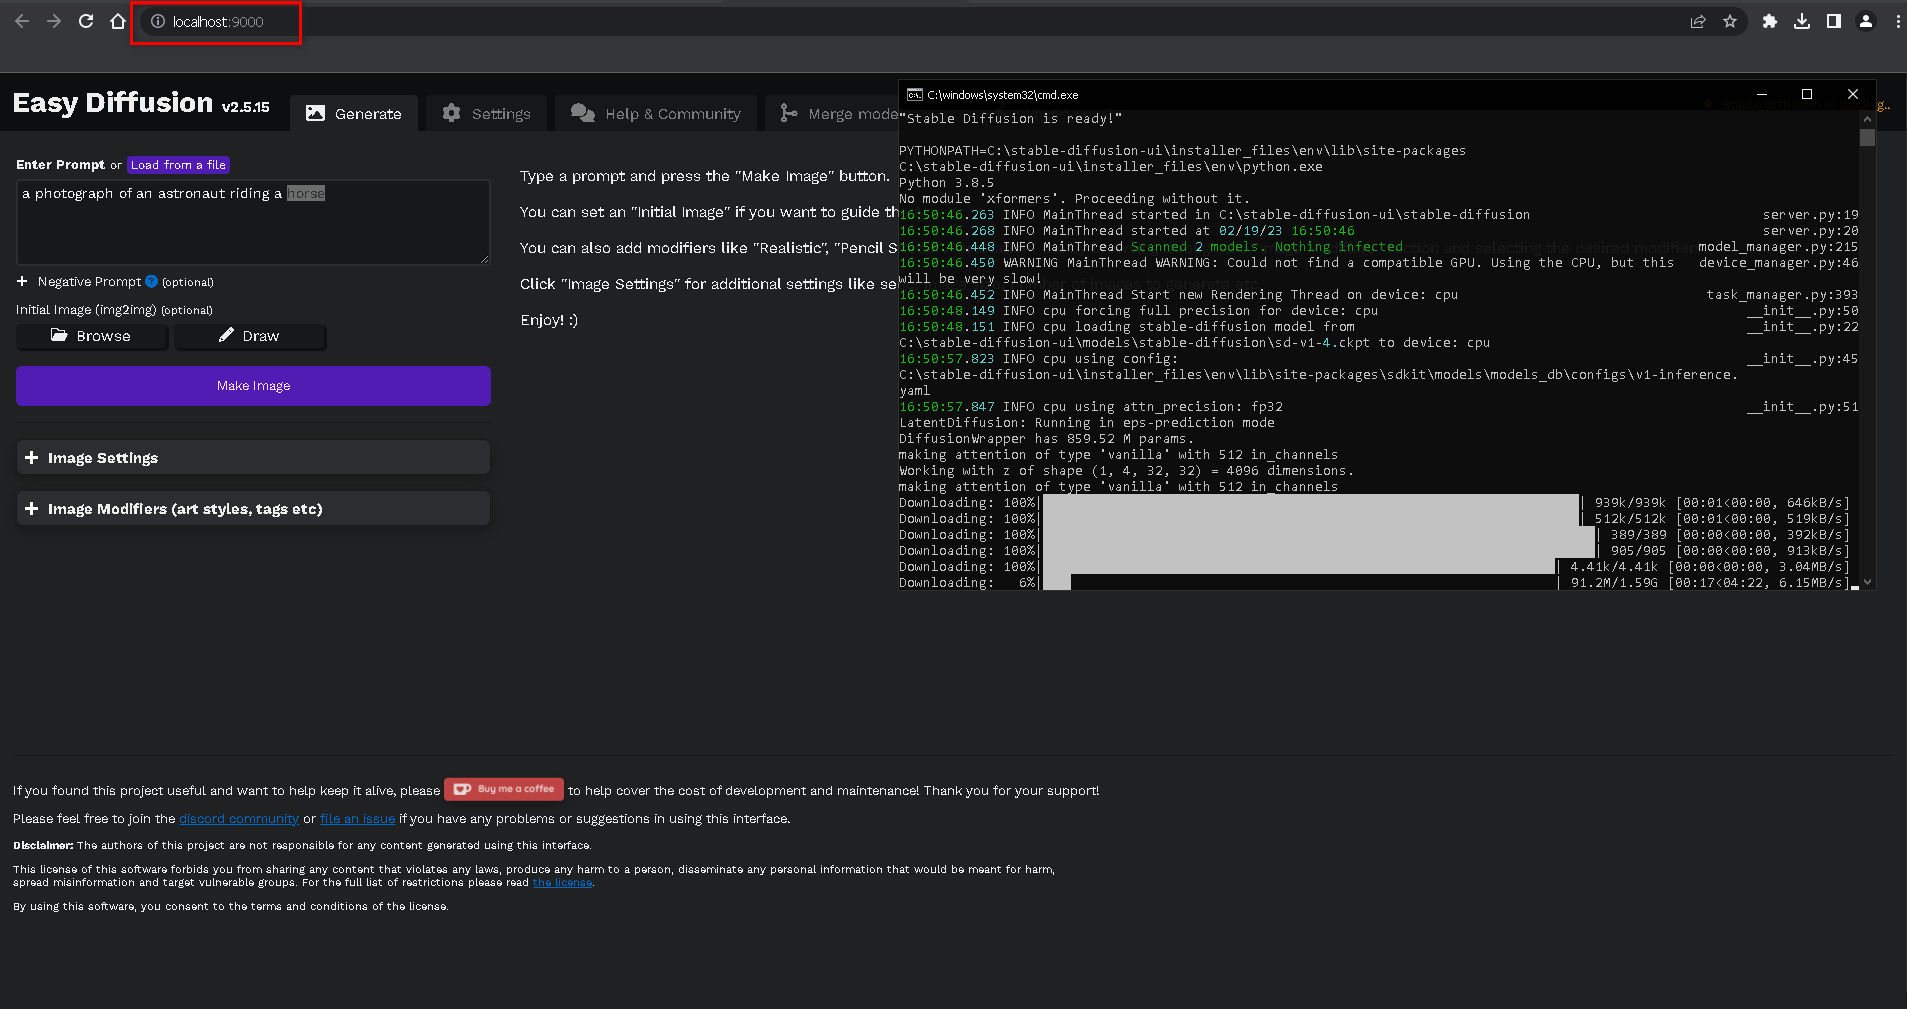Open the Draw initial image tool

coord(250,336)
